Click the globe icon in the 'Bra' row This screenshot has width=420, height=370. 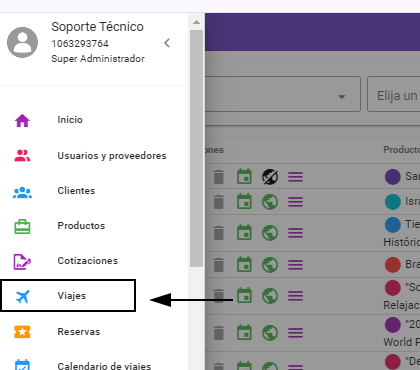coord(270,265)
